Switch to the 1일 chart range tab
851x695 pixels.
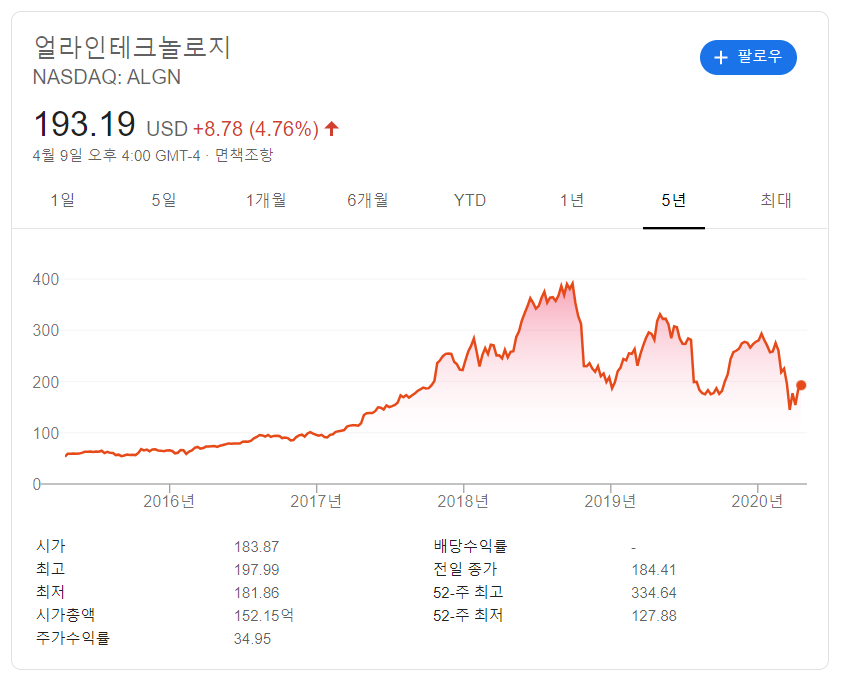(x=65, y=200)
